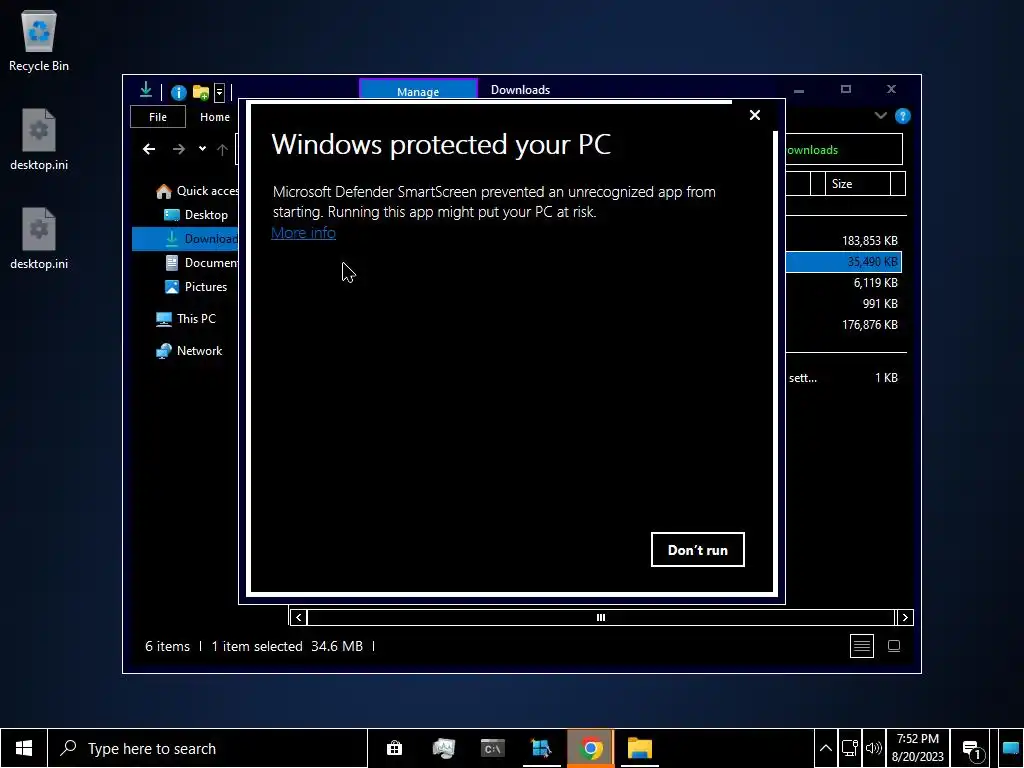Open the More info link

303,232
